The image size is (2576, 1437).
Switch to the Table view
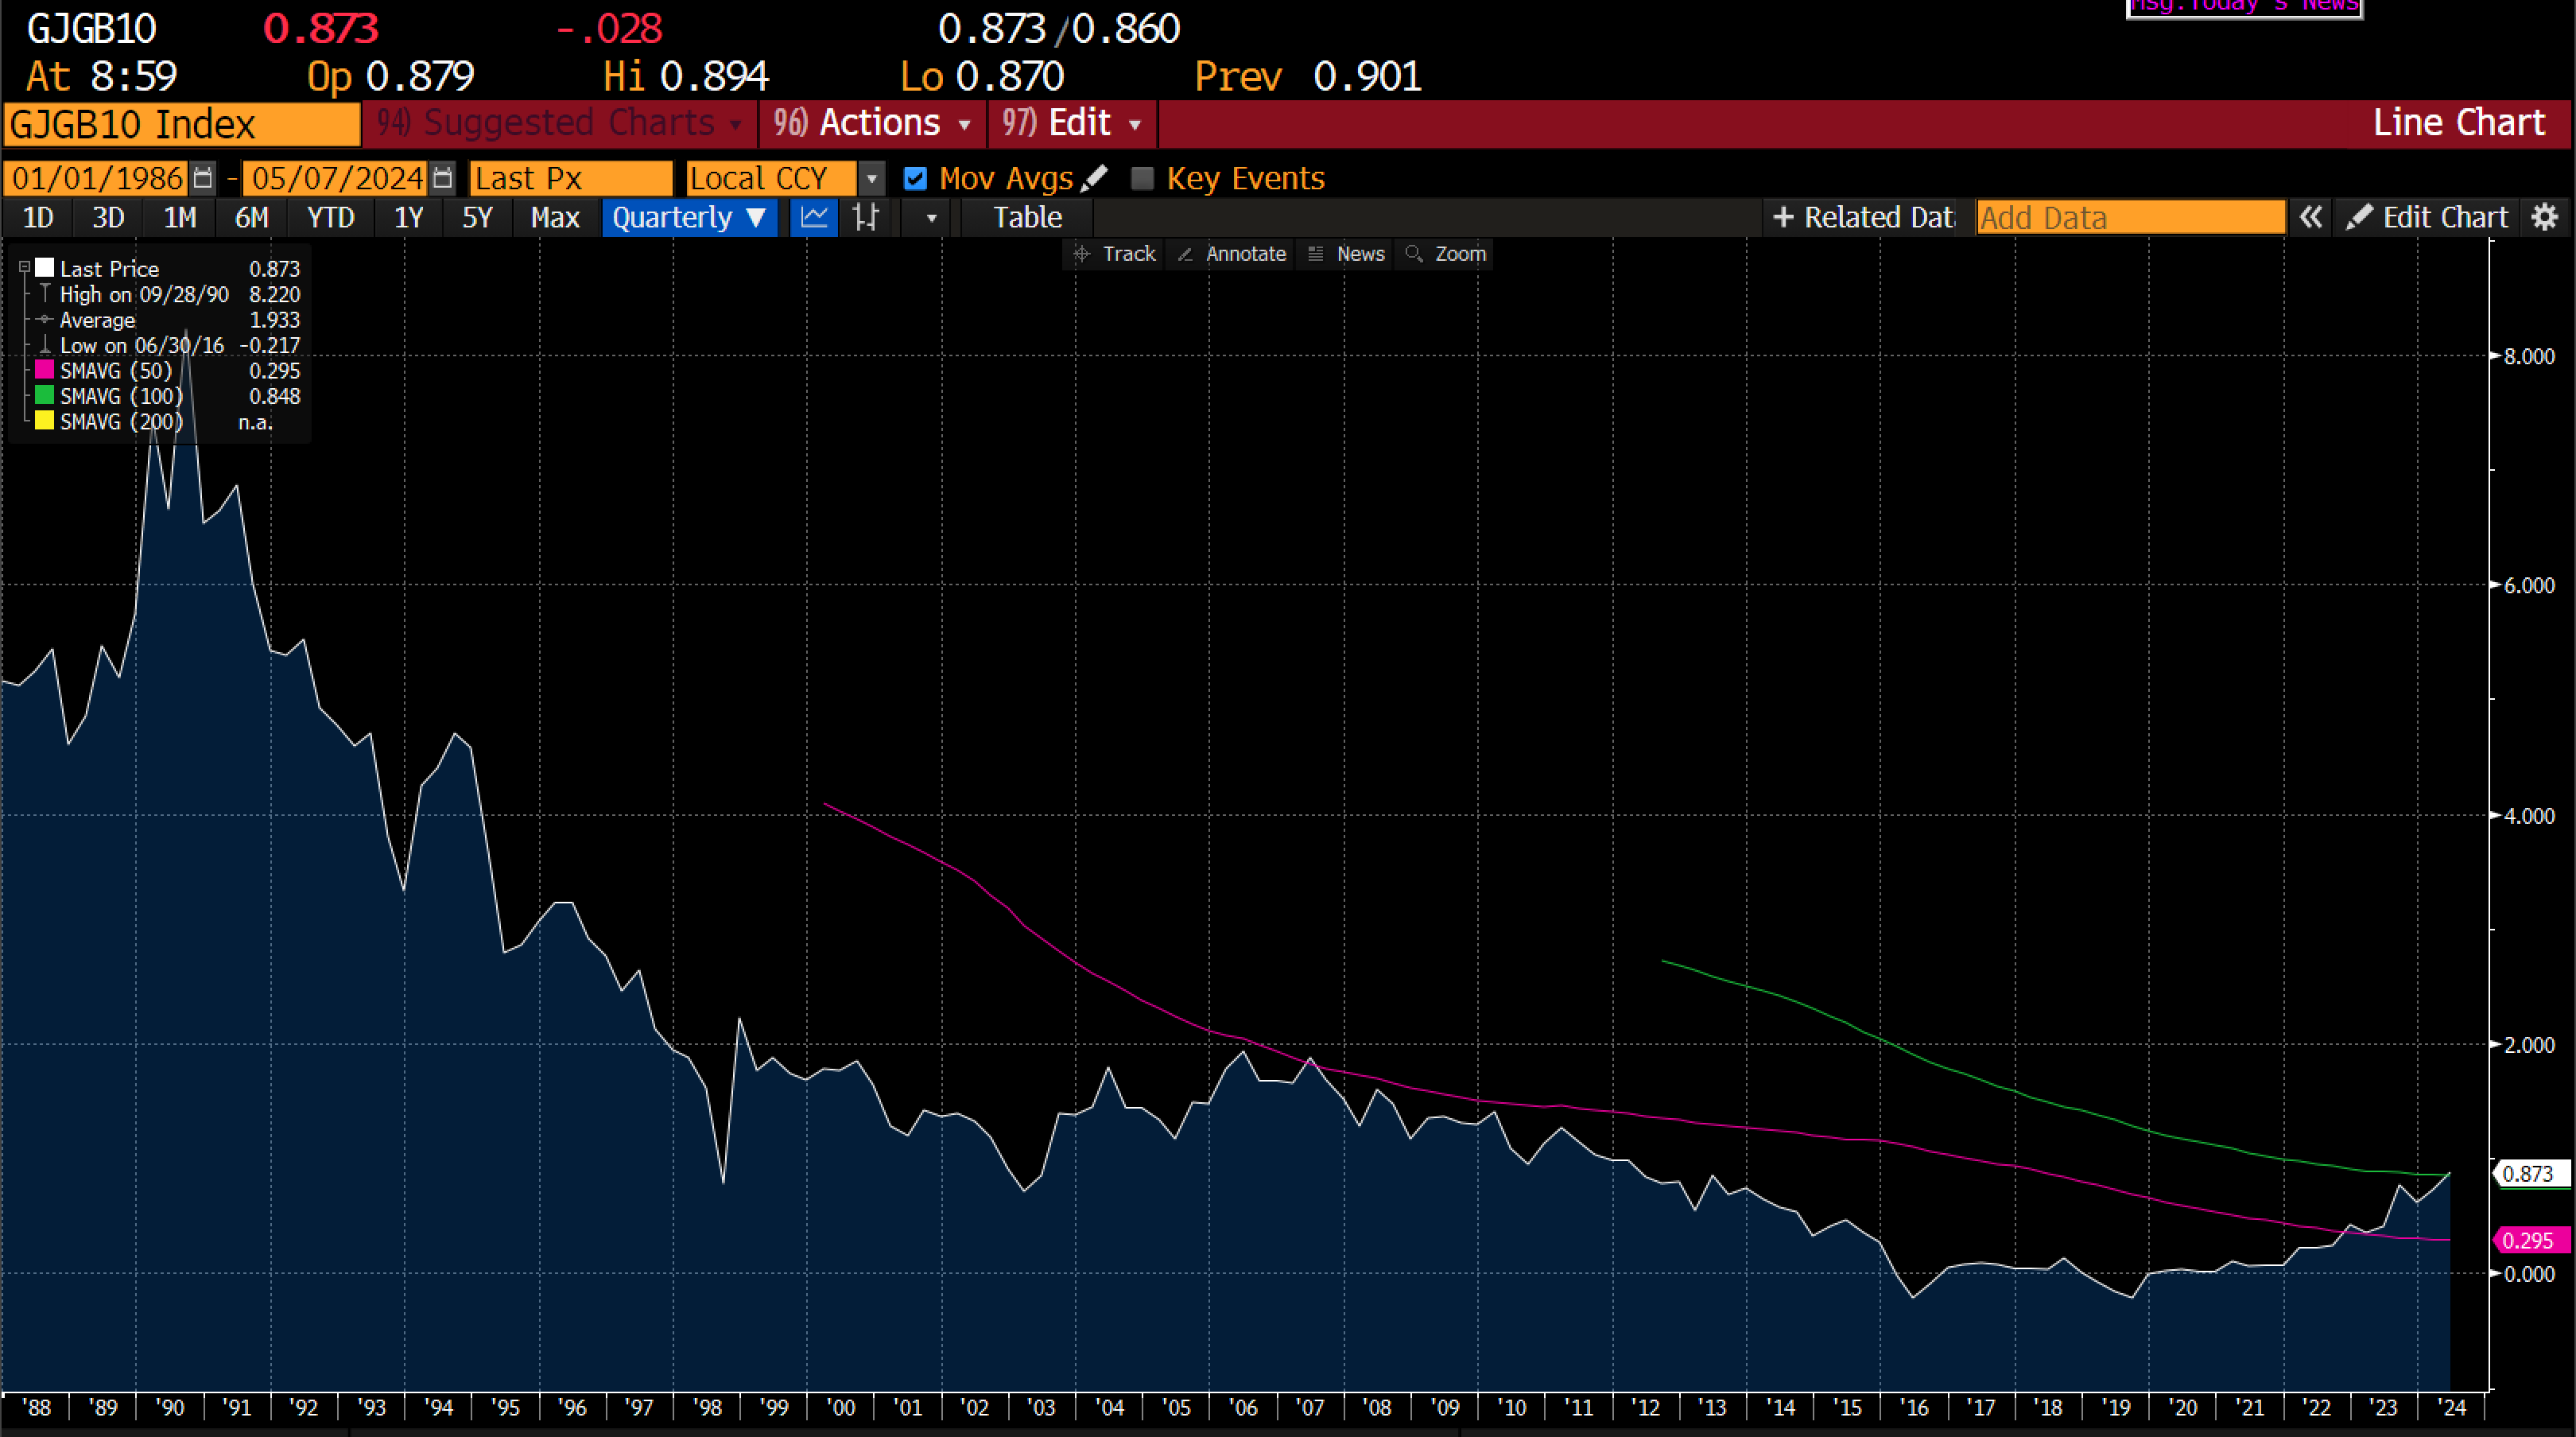tap(1027, 217)
